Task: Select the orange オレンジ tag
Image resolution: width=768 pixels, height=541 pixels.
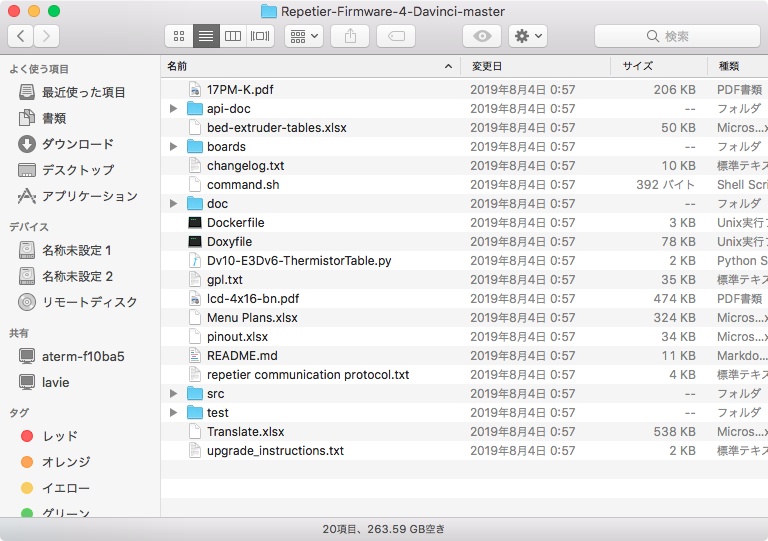Action: click(66, 462)
